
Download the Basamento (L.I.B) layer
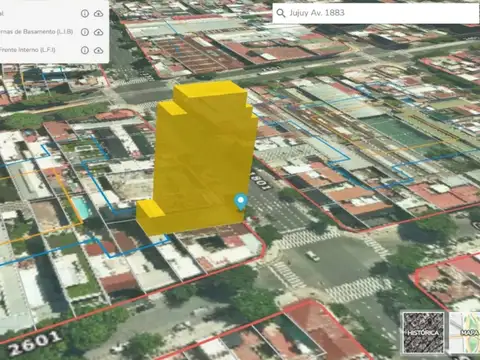coord(98,32)
